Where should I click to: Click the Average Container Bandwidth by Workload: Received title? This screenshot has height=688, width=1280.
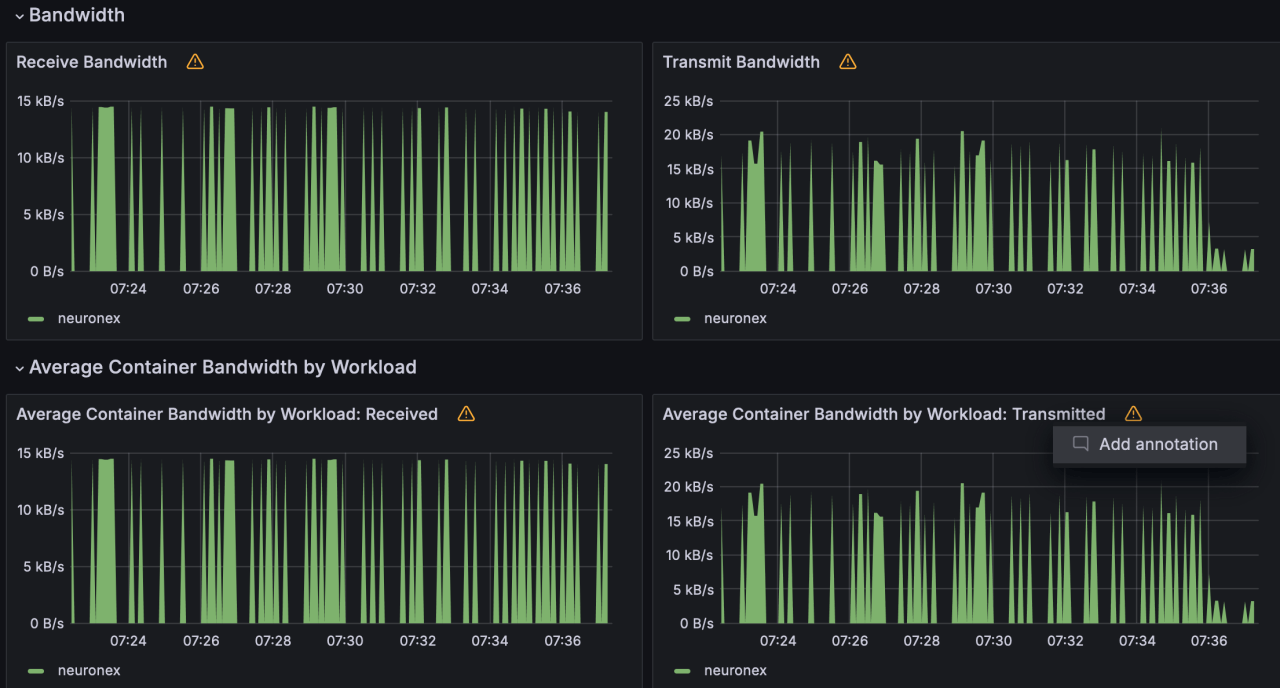click(x=227, y=414)
